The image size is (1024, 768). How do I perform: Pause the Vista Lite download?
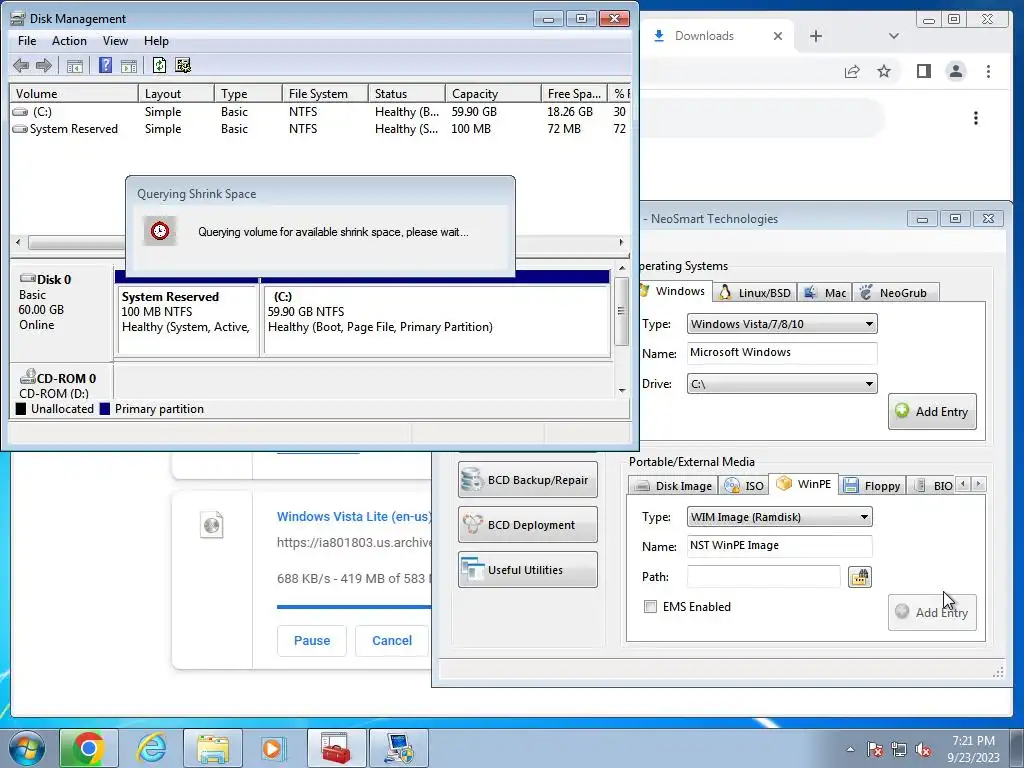[x=312, y=641]
